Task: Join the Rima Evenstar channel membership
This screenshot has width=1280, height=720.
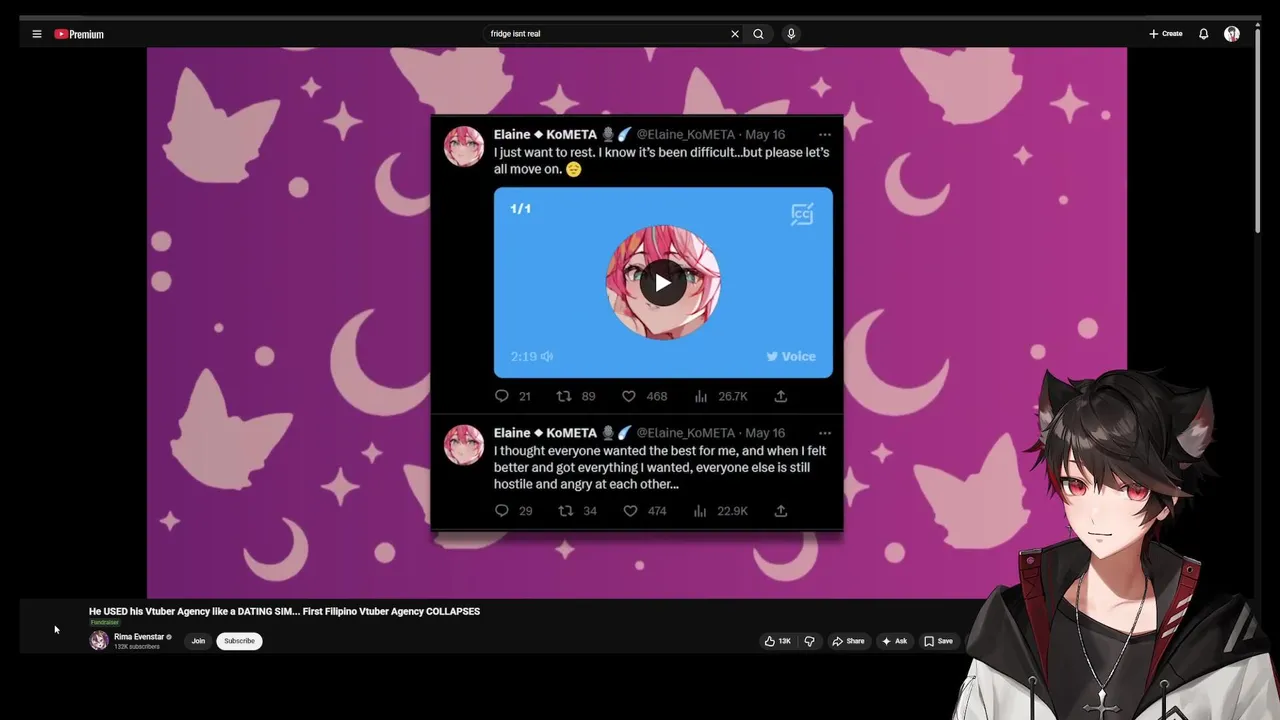Action: [x=198, y=641]
